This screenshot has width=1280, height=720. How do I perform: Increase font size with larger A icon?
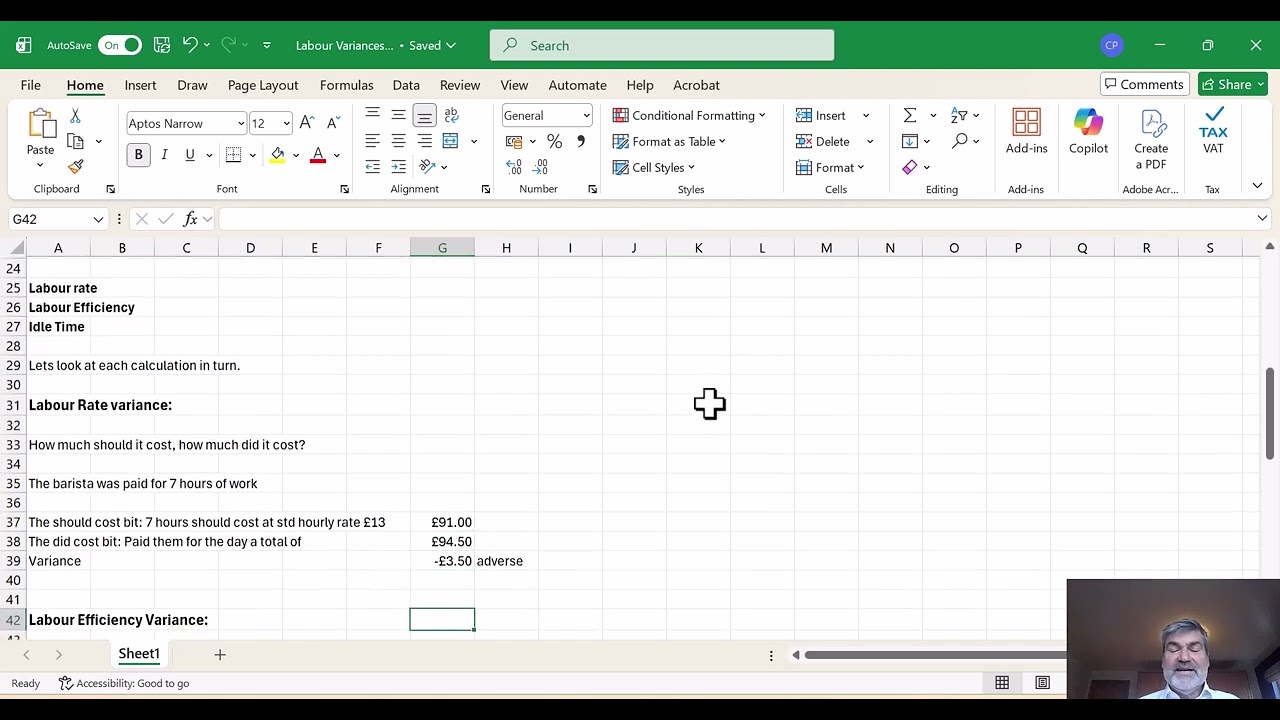point(307,123)
